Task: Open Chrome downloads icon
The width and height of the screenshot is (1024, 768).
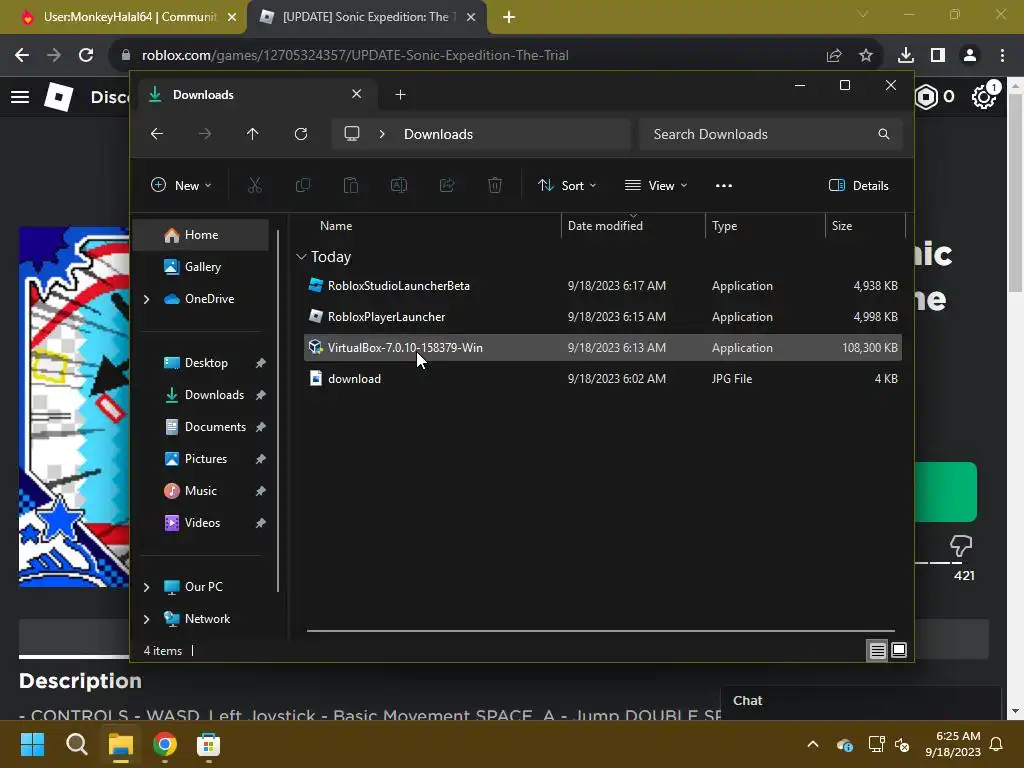Action: coord(905,56)
